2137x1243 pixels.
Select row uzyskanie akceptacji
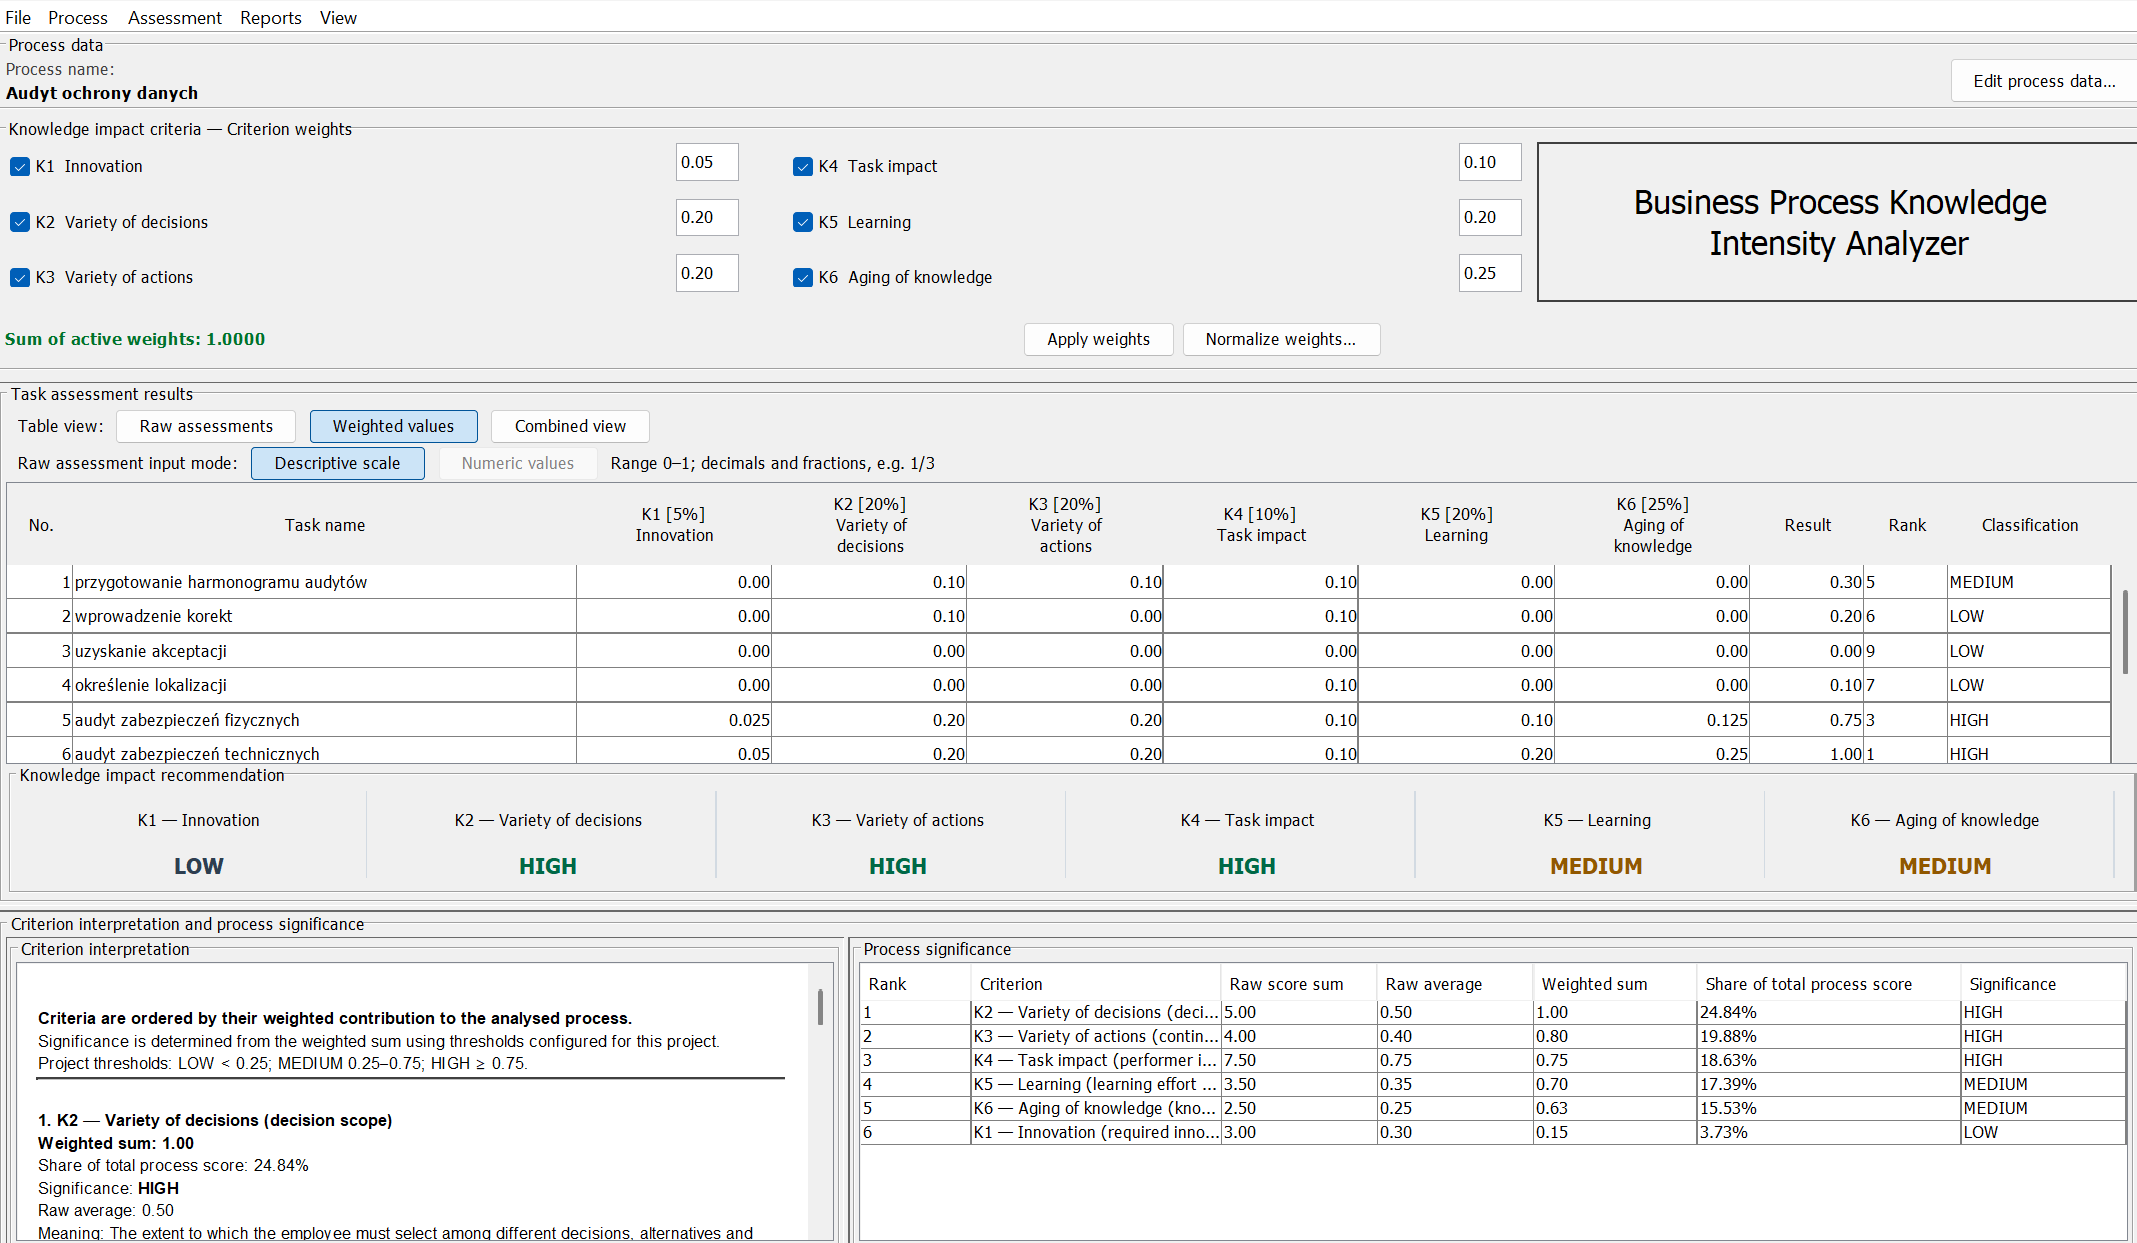click(x=1059, y=651)
